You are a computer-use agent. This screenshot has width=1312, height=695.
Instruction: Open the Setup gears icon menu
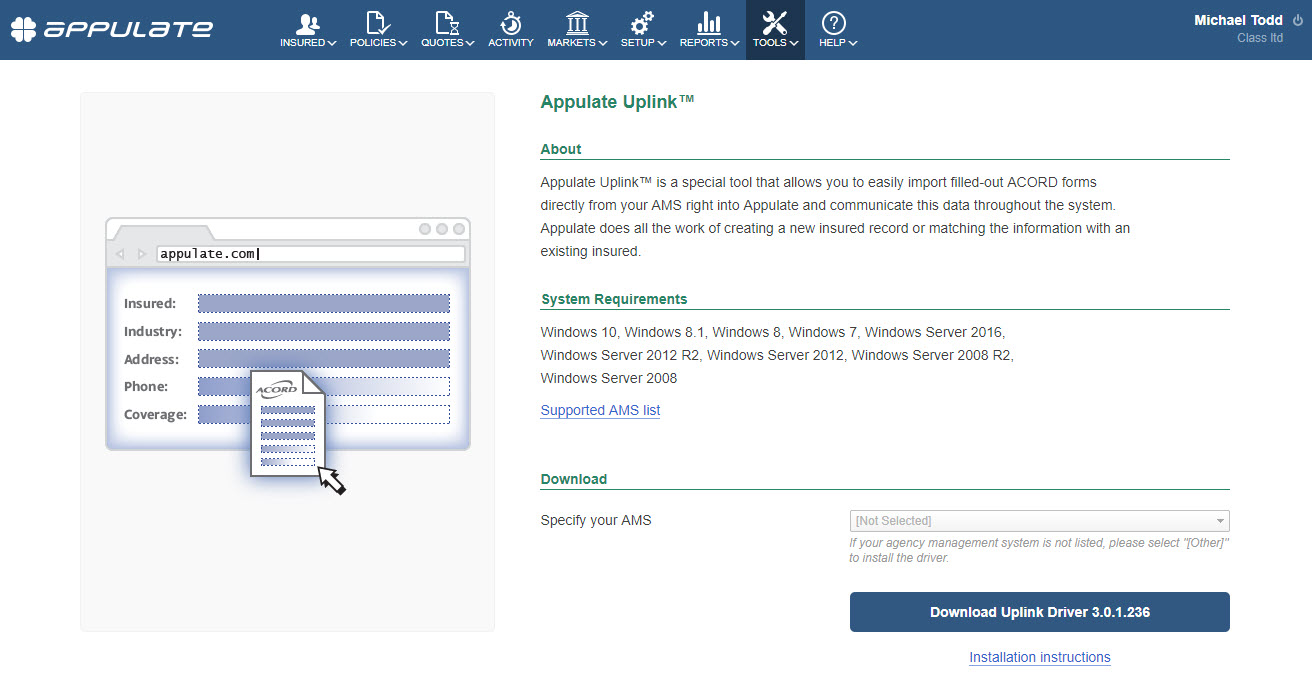coord(643,24)
